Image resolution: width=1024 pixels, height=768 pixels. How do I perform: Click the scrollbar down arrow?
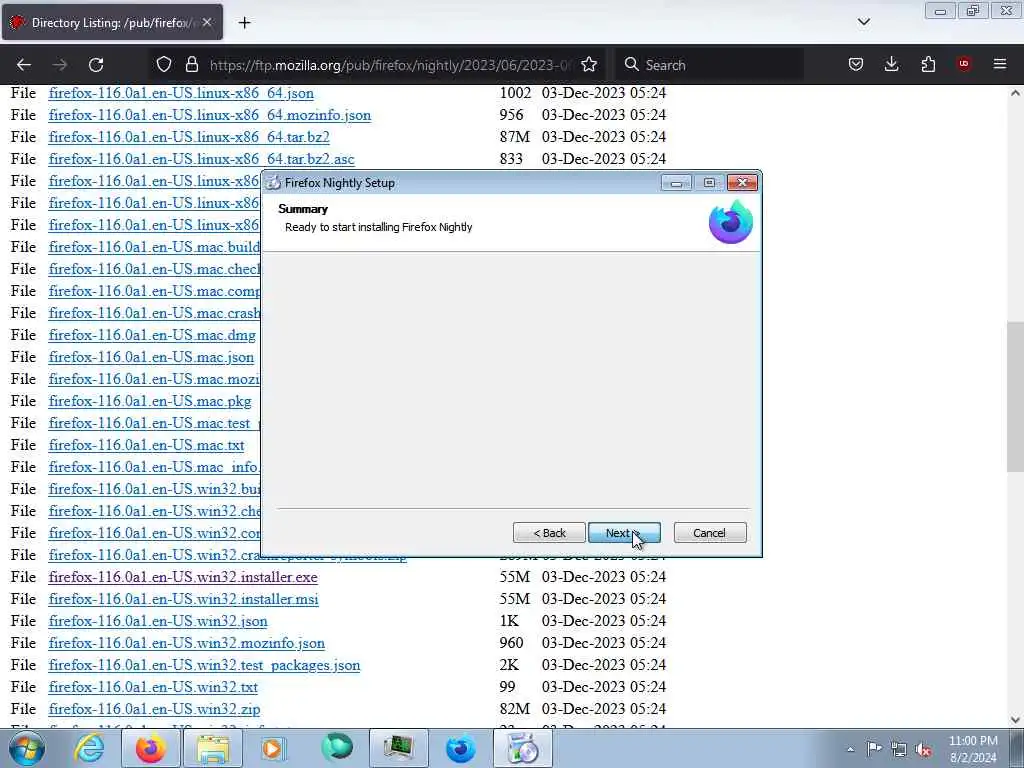coord(1015,719)
